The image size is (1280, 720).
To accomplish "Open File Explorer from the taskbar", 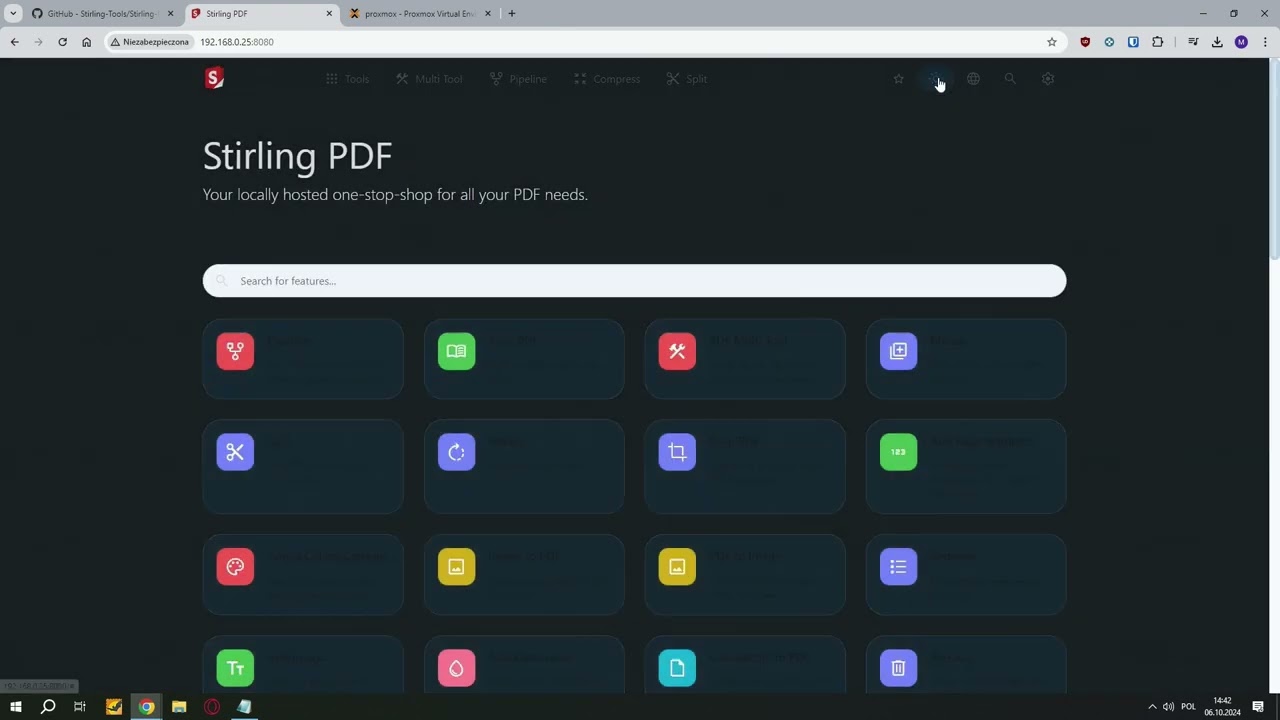I will [x=179, y=707].
